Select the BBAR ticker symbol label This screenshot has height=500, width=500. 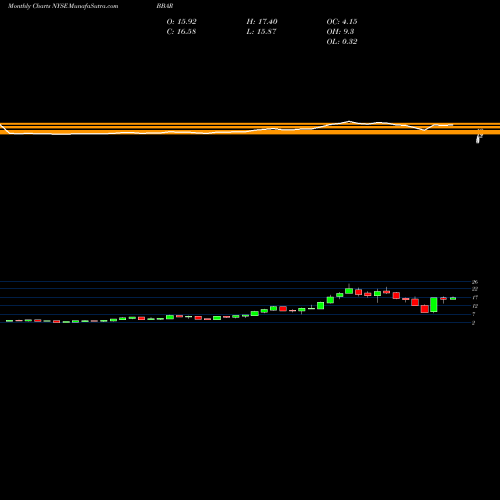[165, 6]
